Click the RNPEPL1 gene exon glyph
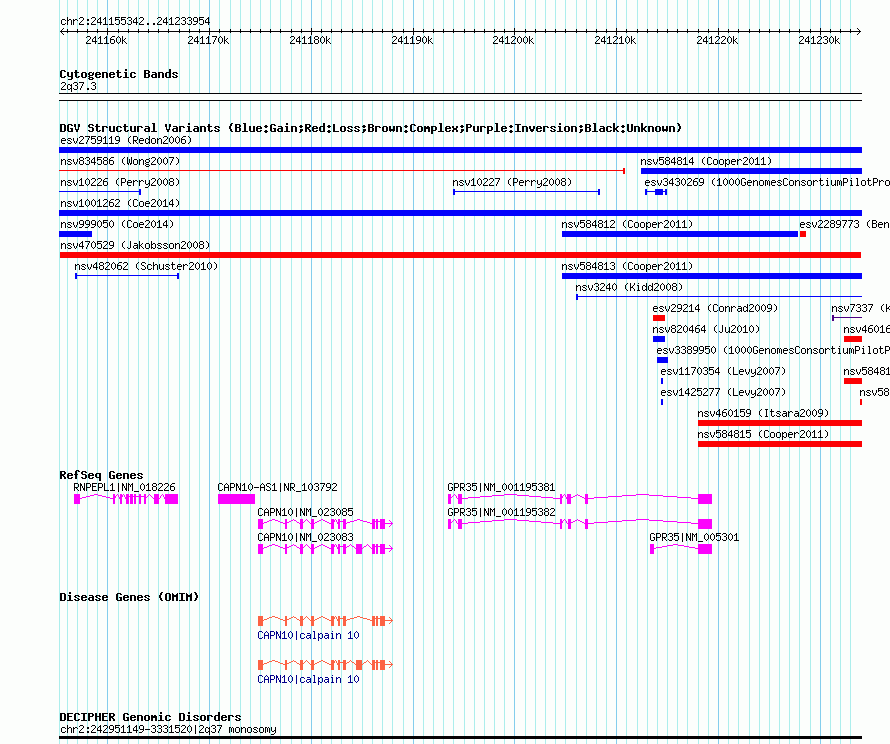890x744 pixels. (x=126, y=499)
